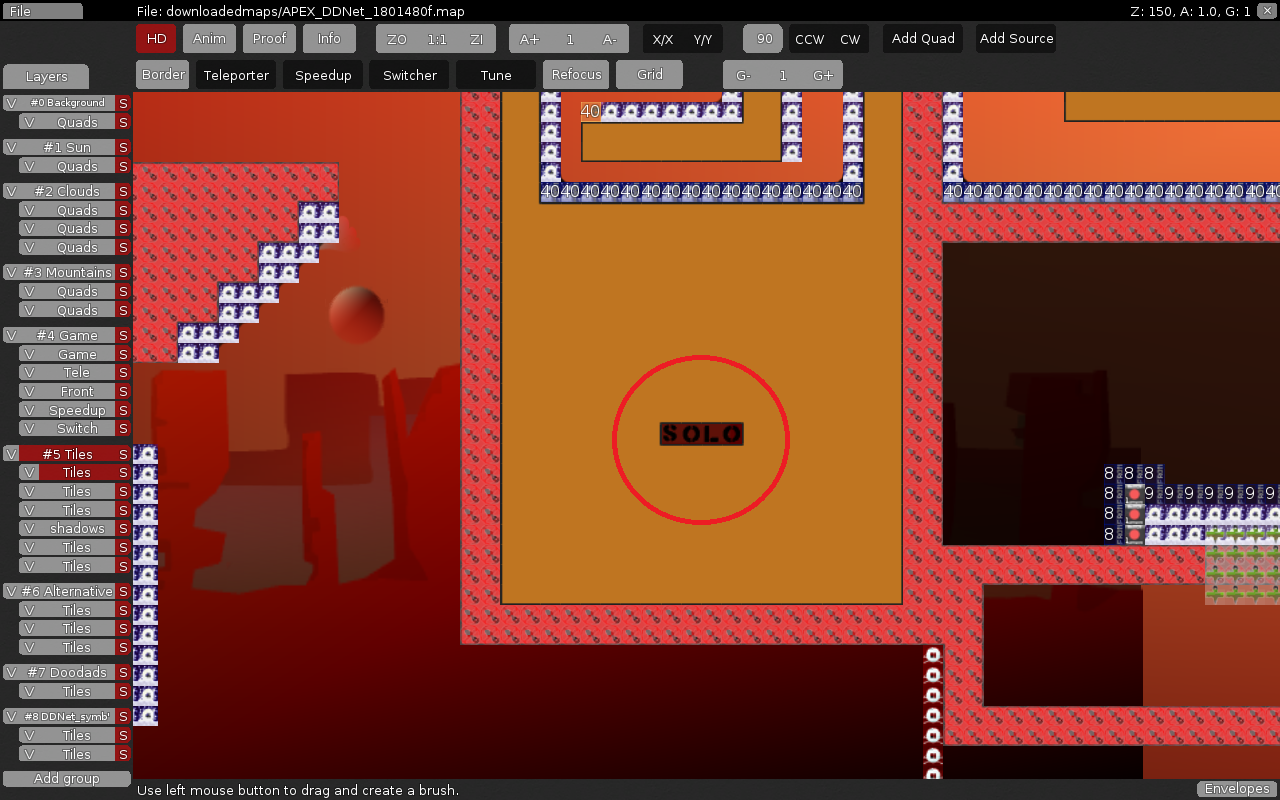Image resolution: width=1280 pixels, height=800 pixels.
Task: Hide the shadows layer using its V button
Action: tap(29, 528)
